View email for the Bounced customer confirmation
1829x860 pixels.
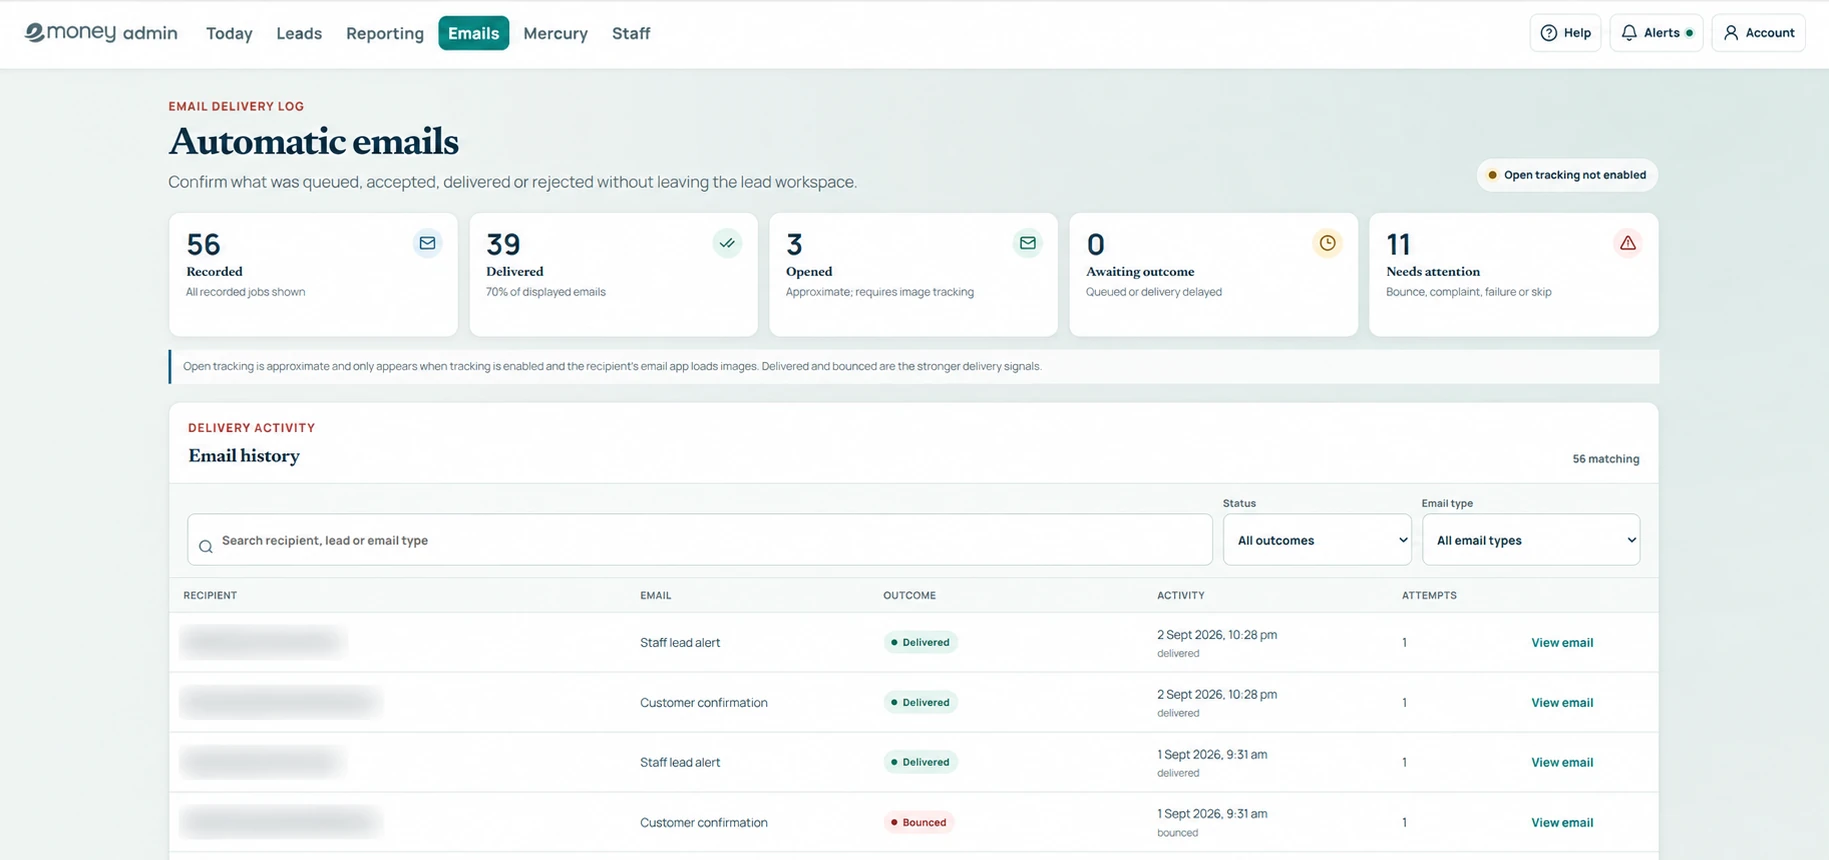[1562, 823]
